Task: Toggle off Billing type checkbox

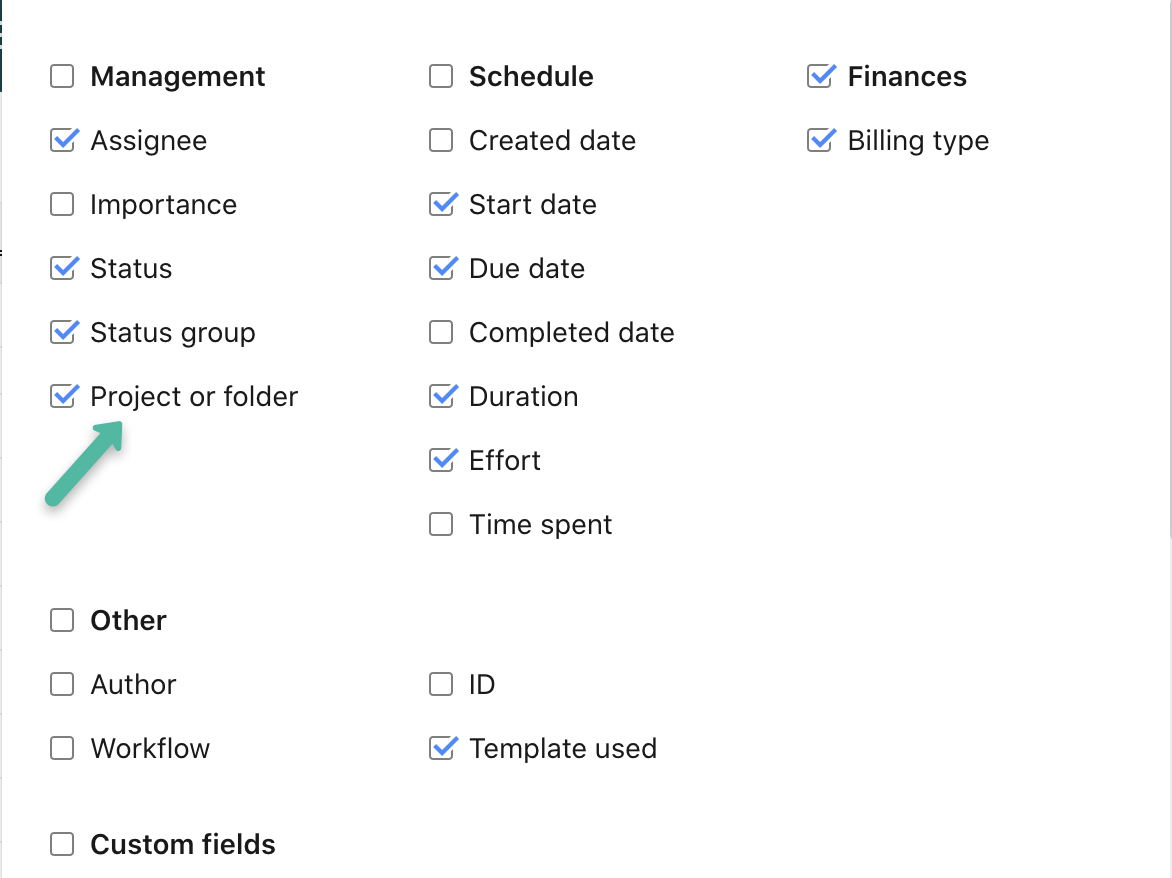Action: 820,141
